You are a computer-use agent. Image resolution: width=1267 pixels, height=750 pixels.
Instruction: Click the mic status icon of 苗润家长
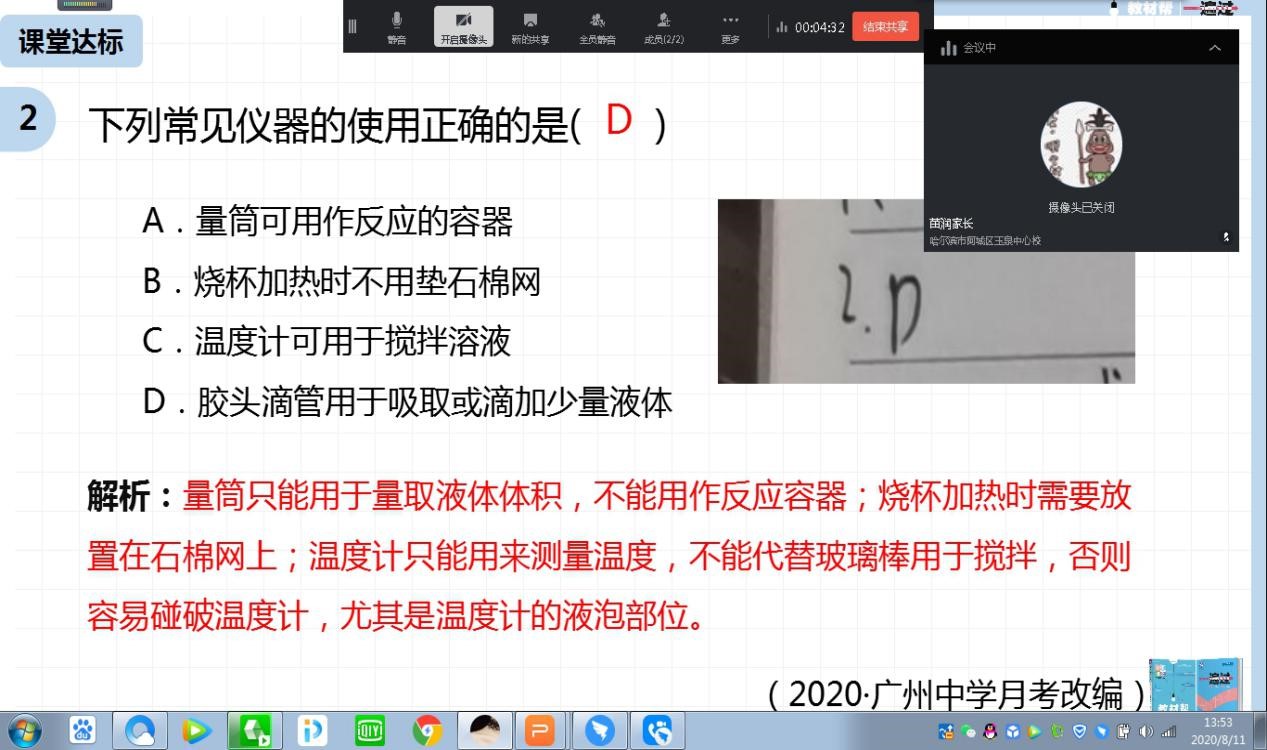1226,237
